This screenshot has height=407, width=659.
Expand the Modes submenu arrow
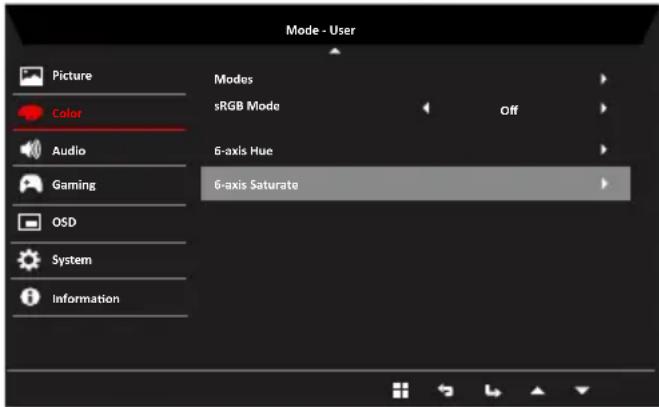604,79
